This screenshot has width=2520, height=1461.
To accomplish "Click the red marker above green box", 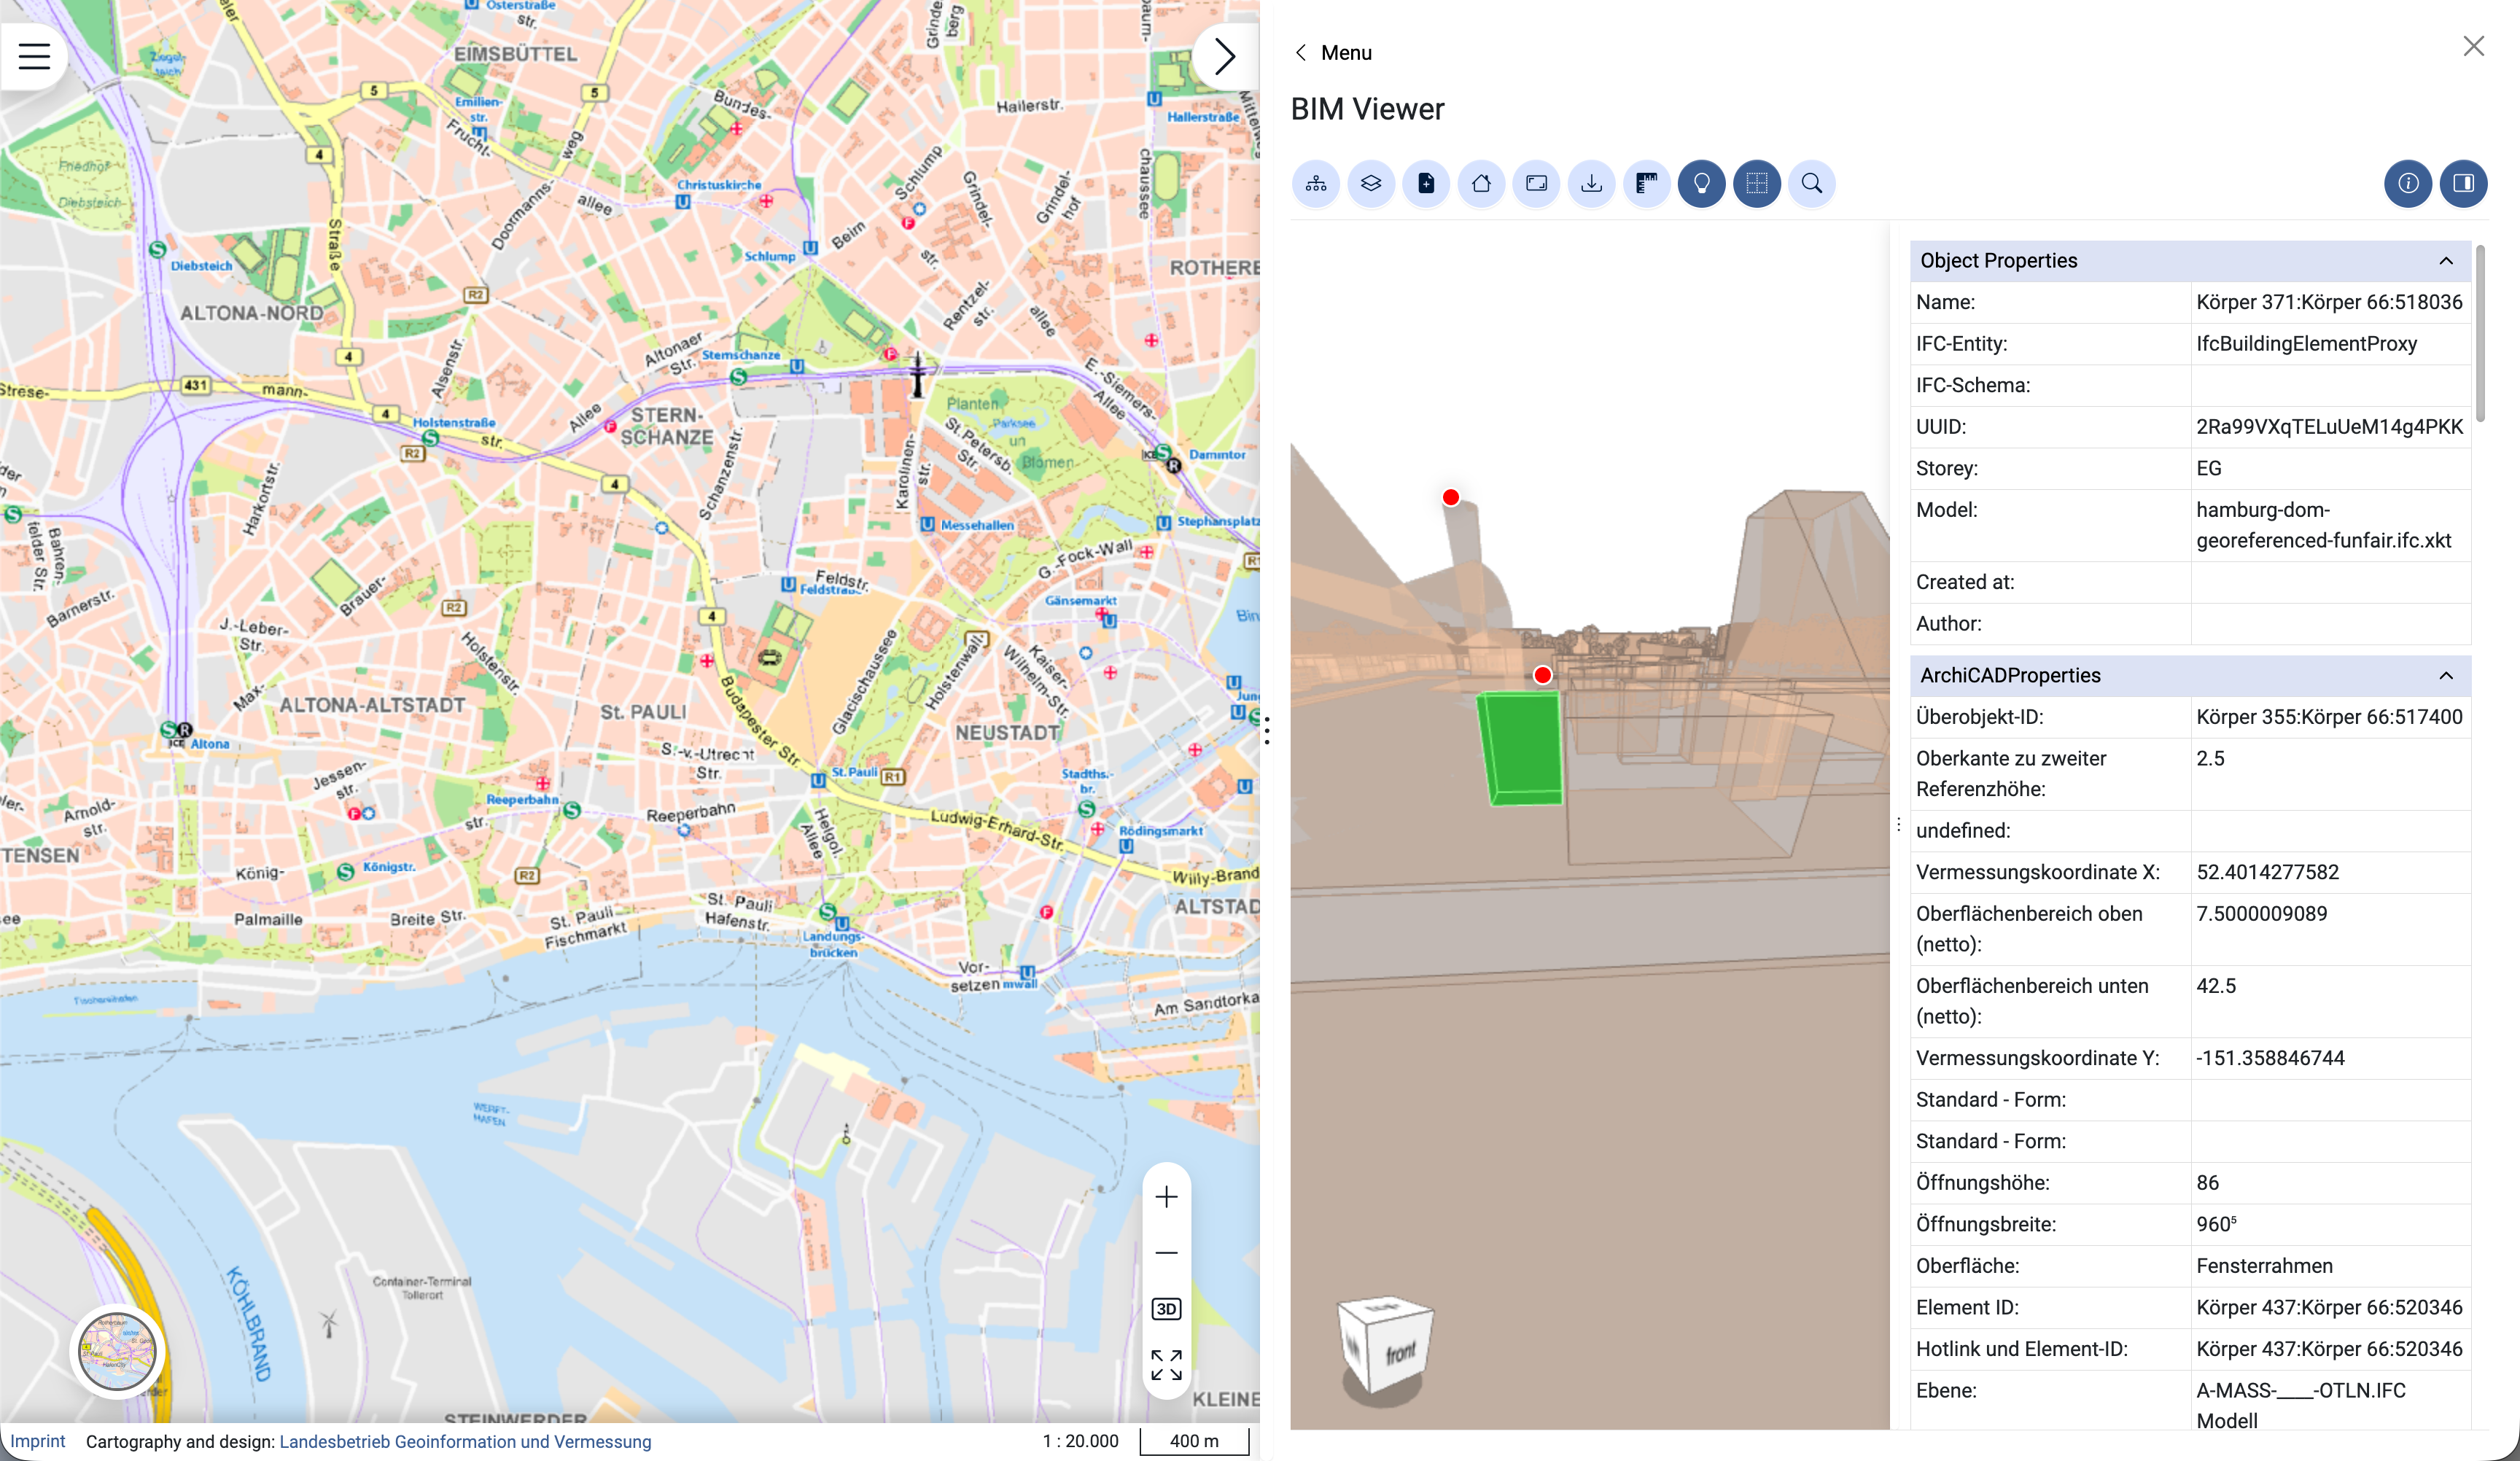I will [1543, 675].
